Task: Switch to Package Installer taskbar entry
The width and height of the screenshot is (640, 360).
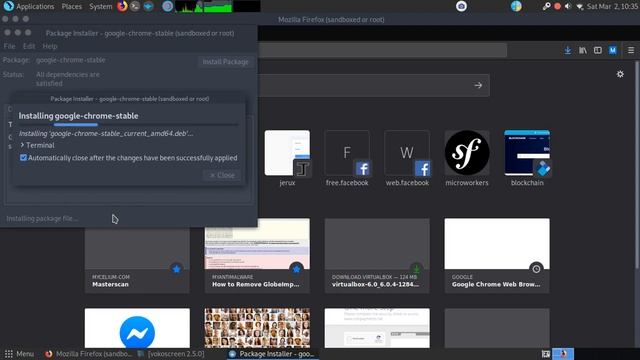Action: pyautogui.click(x=272, y=354)
